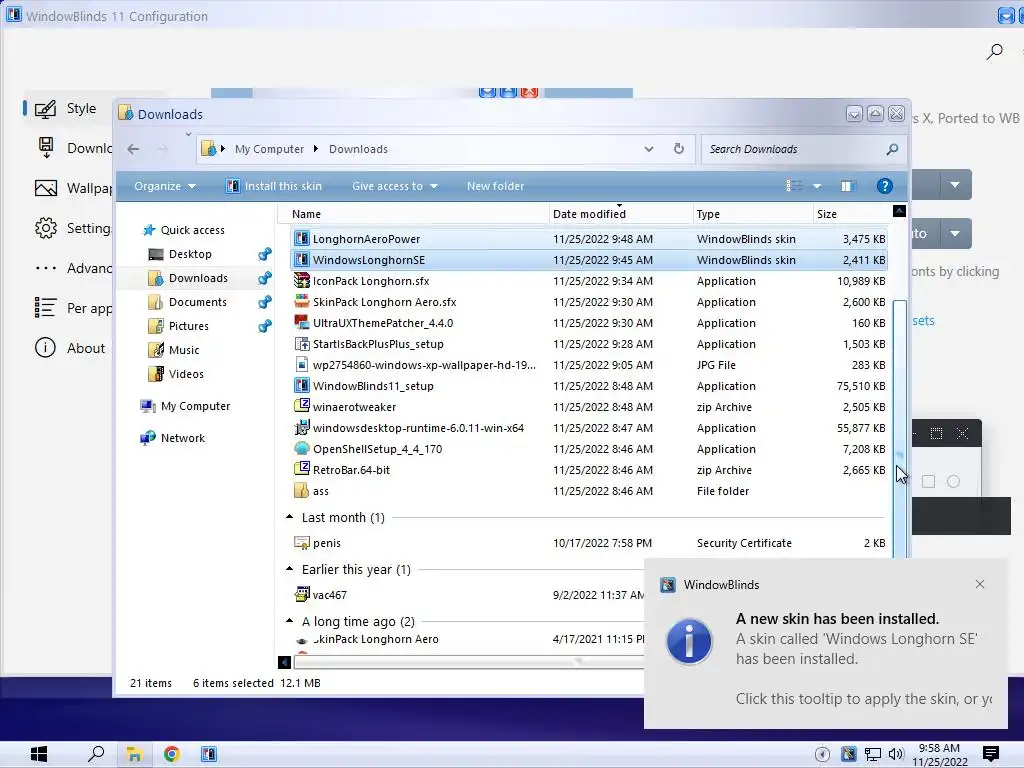Sort by Date modified column
Image resolution: width=1024 pixels, height=768 pixels.
click(621, 214)
